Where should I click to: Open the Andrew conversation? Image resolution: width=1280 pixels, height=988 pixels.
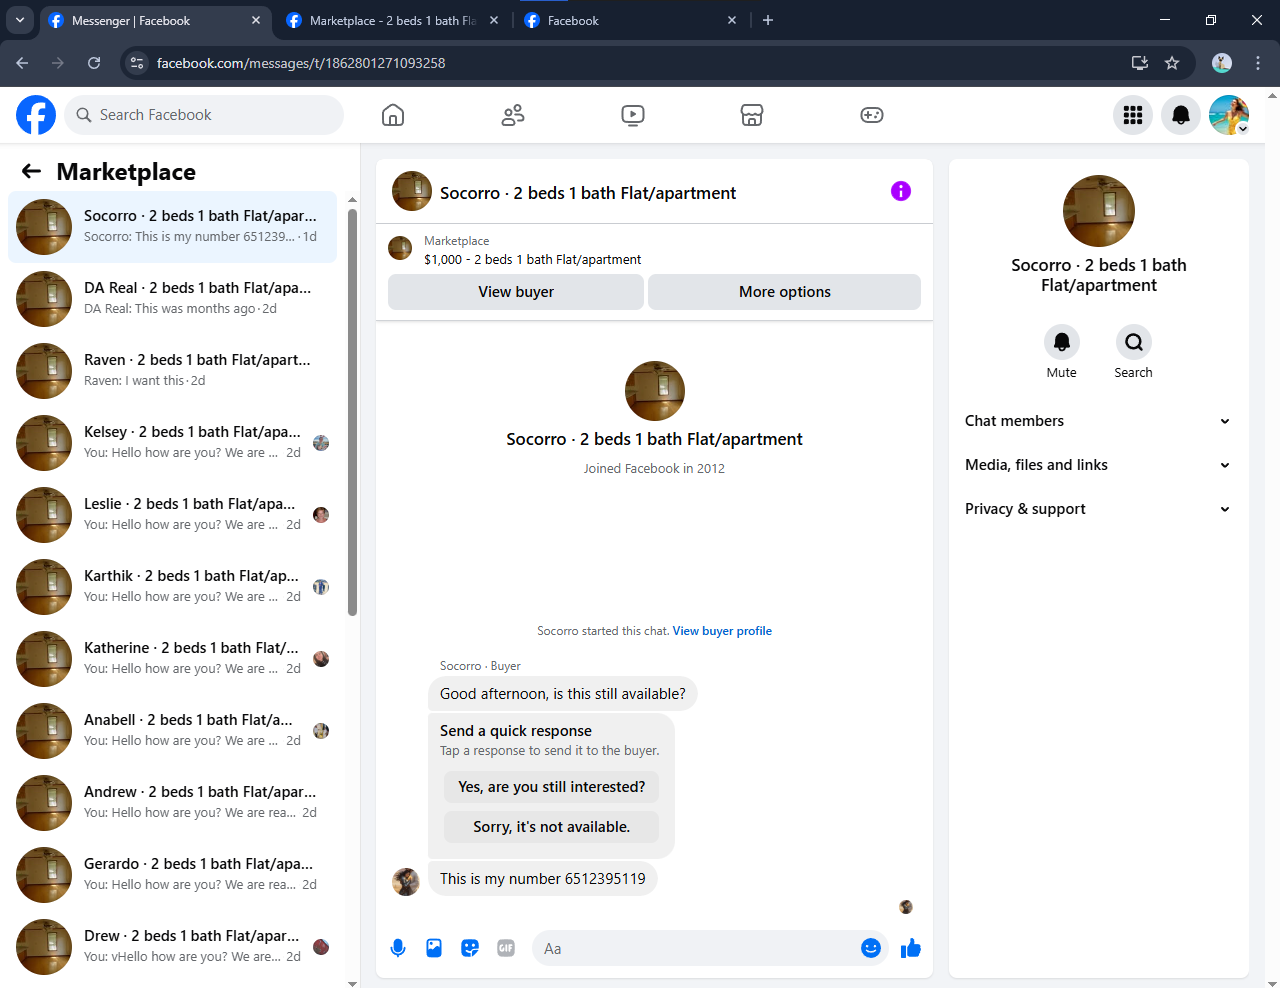172,803
